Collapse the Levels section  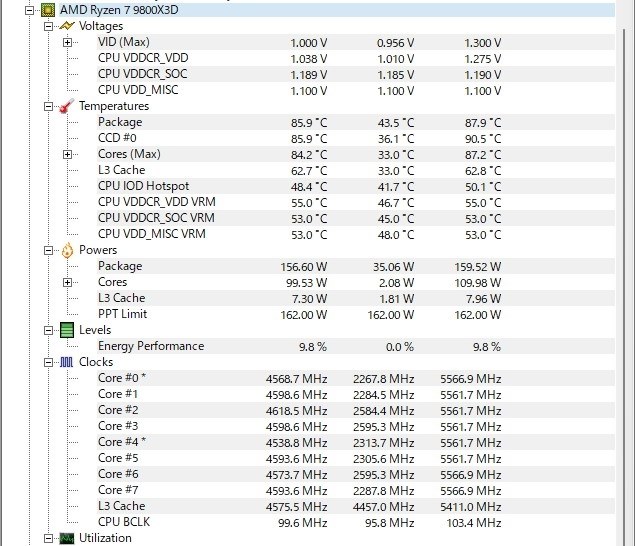click(x=48, y=331)
